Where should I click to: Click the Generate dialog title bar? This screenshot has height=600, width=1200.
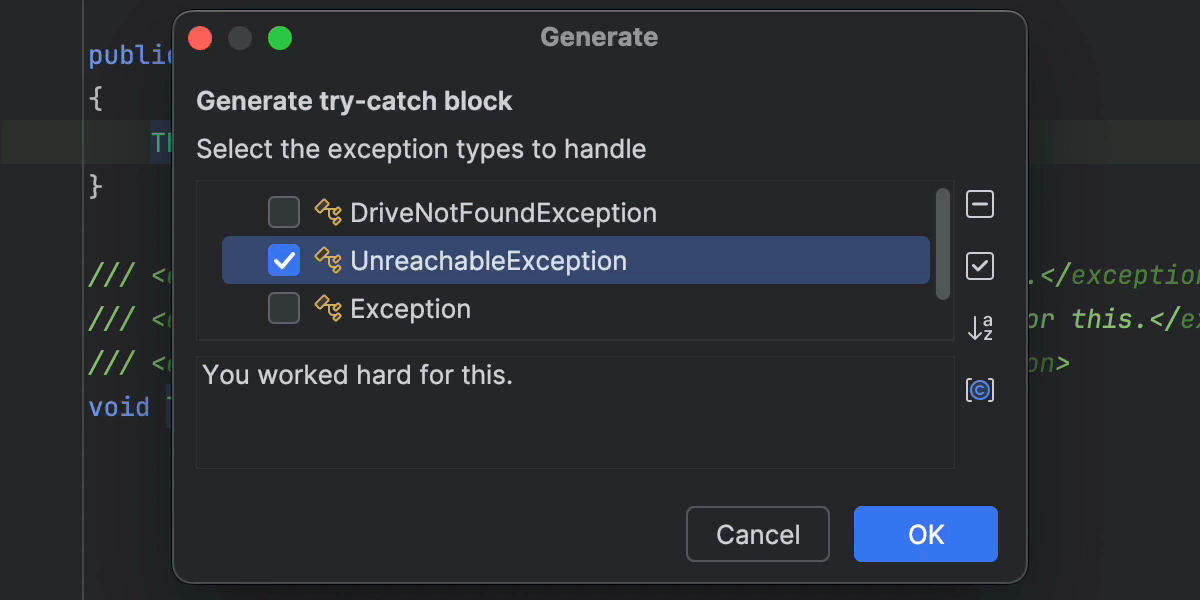[x=599, y=38]
